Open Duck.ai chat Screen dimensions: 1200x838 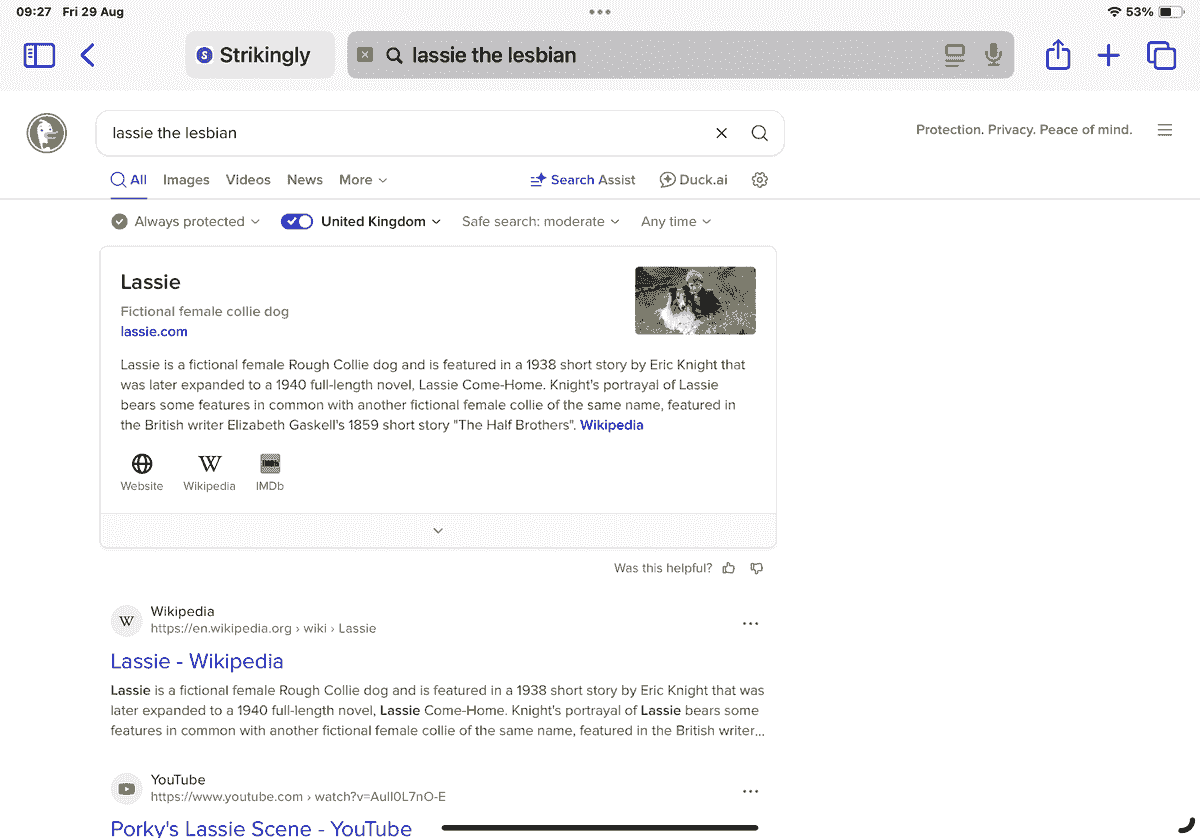(x=693, y=180)
